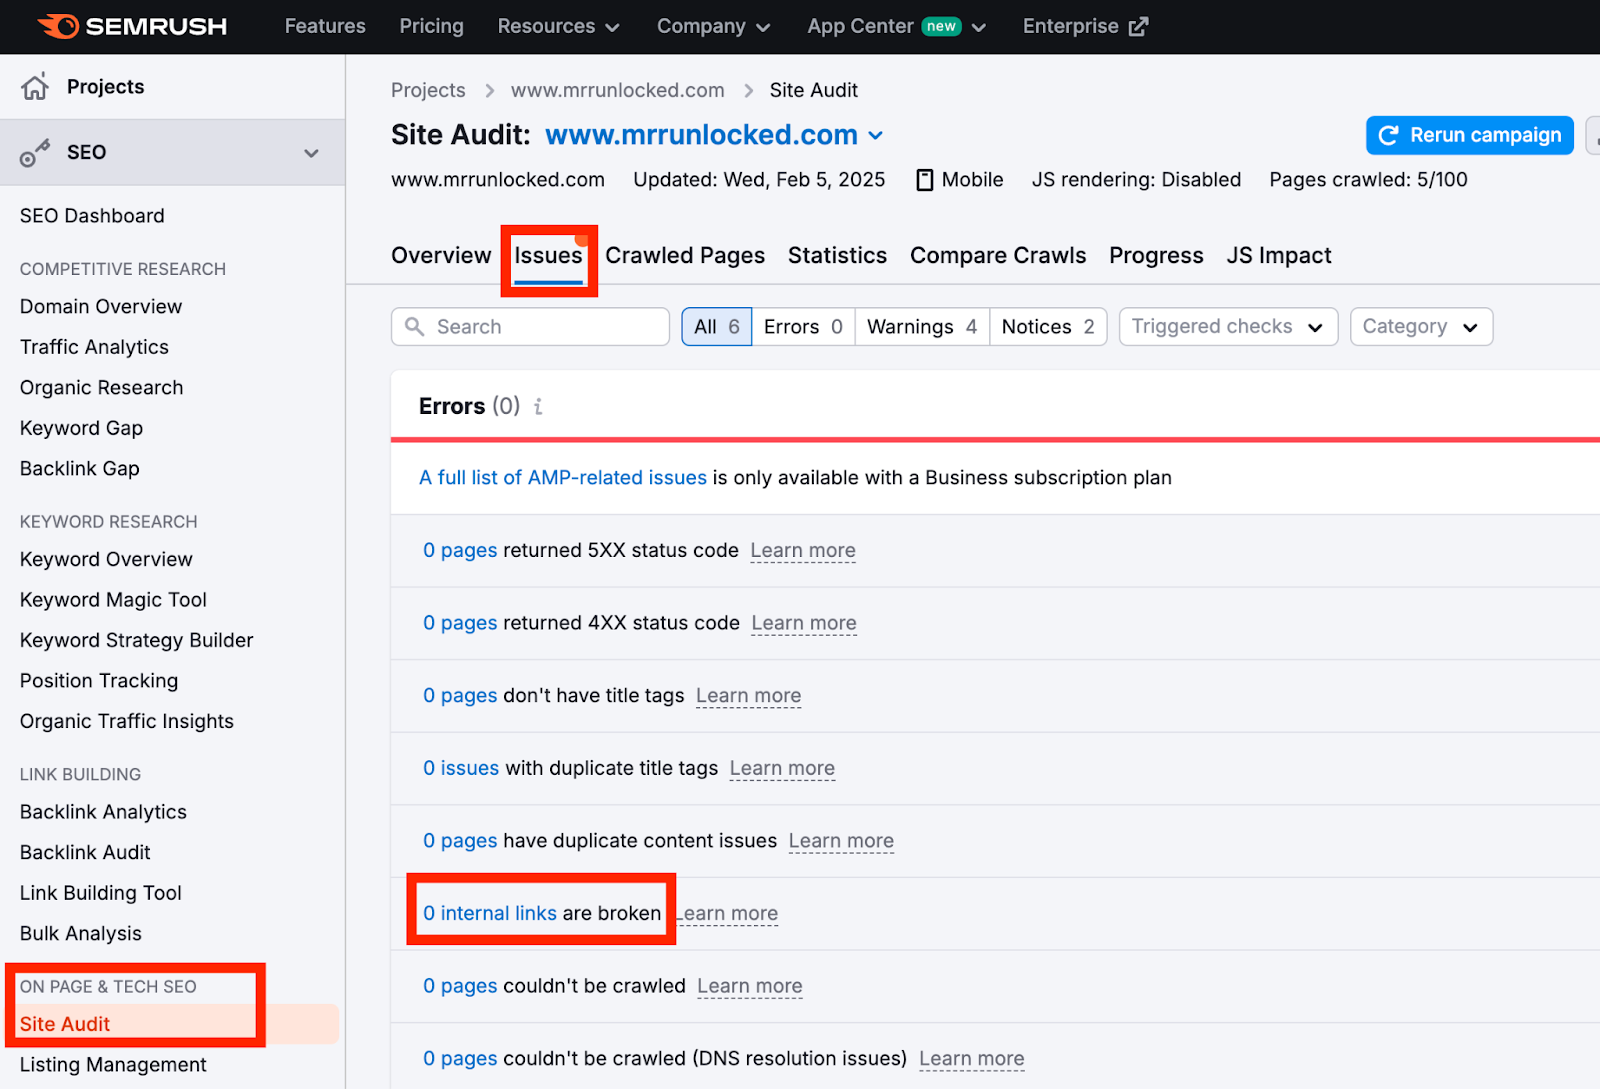
Task: Collapse the SEO section chevron
Action: (311, 153)
